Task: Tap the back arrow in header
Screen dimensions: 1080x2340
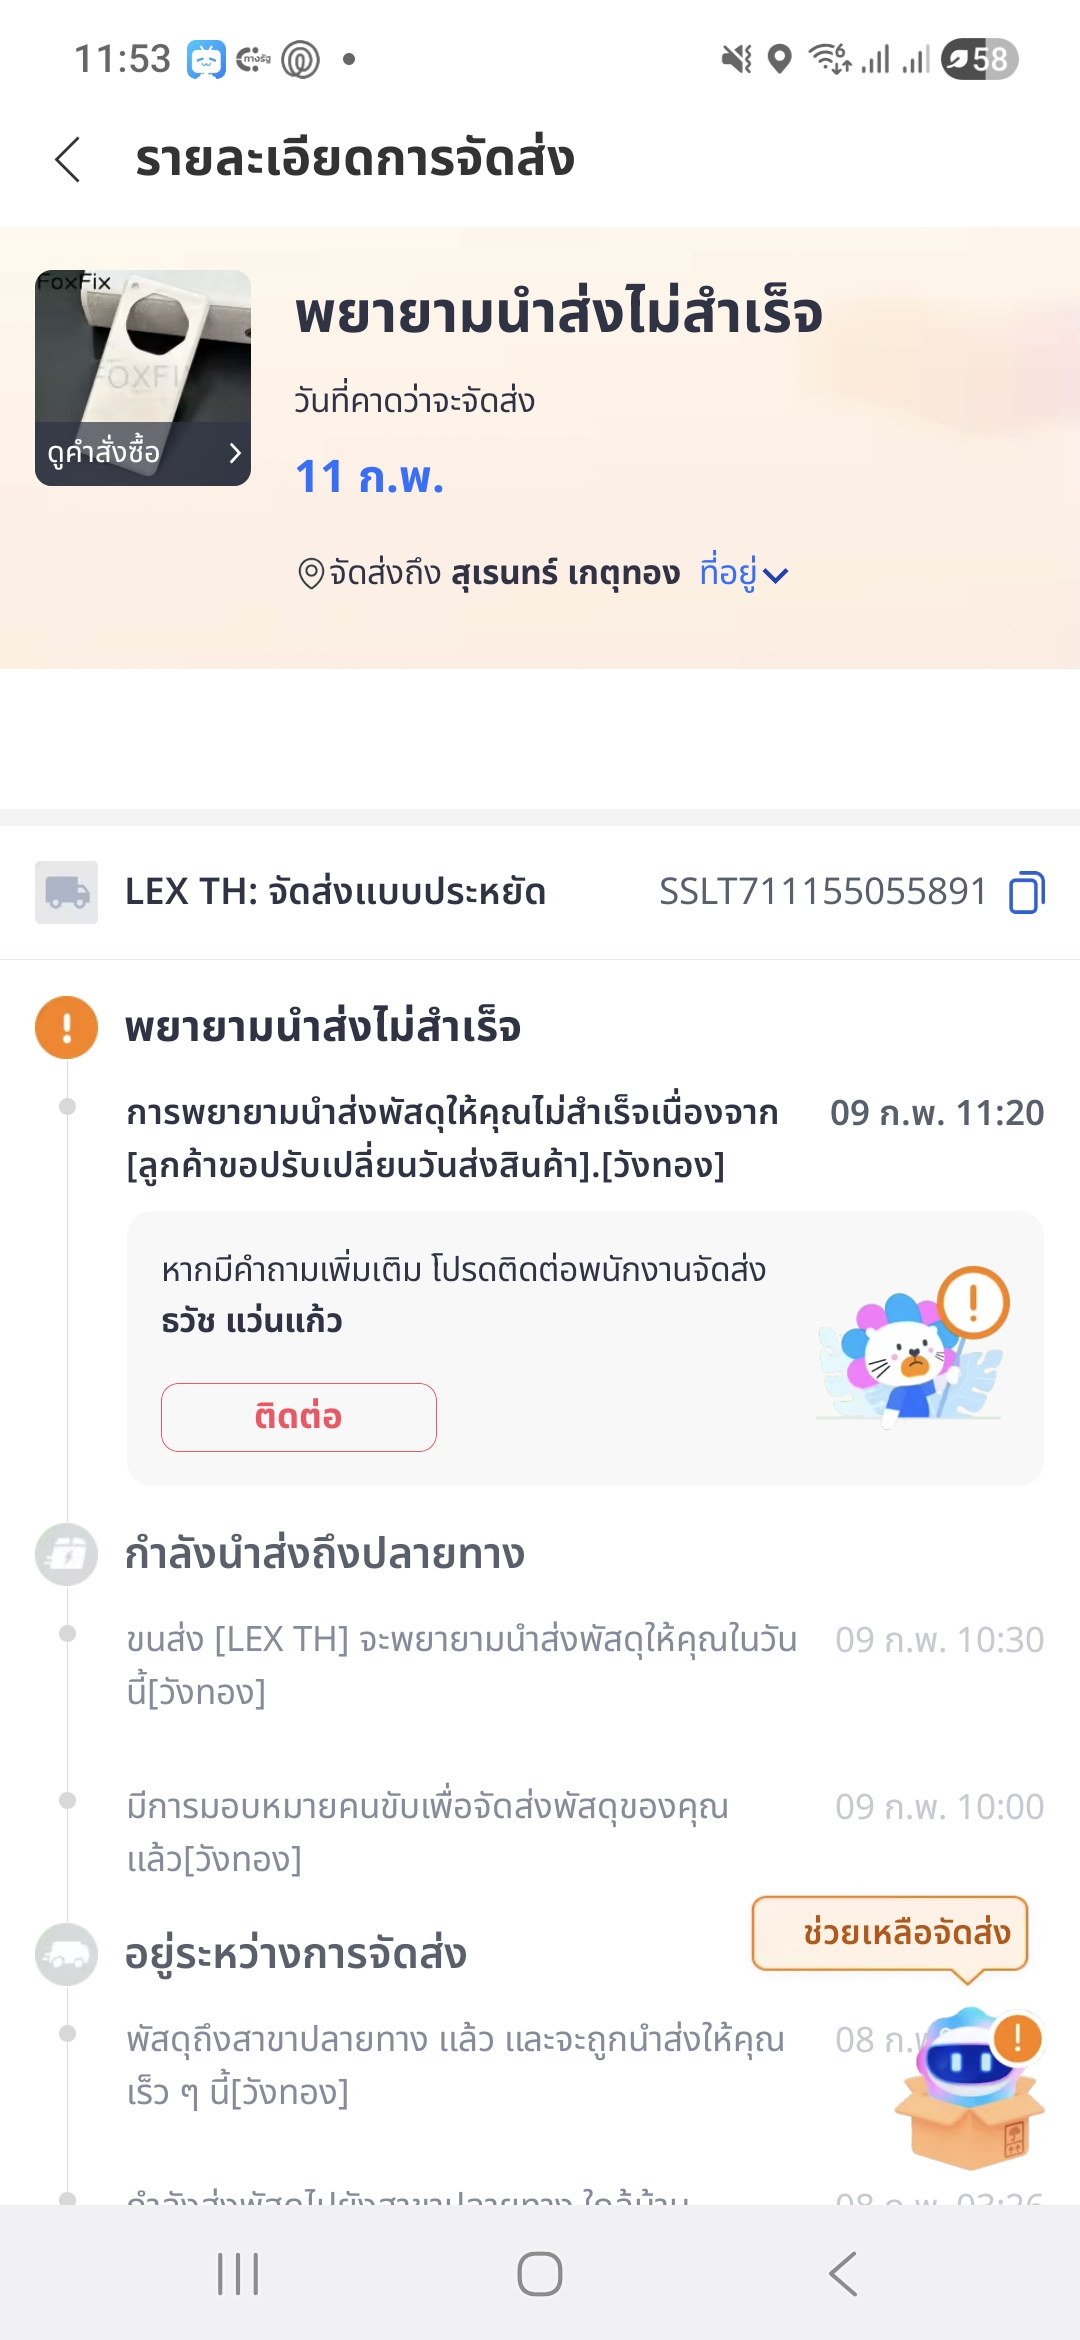Action: (68, 160)
